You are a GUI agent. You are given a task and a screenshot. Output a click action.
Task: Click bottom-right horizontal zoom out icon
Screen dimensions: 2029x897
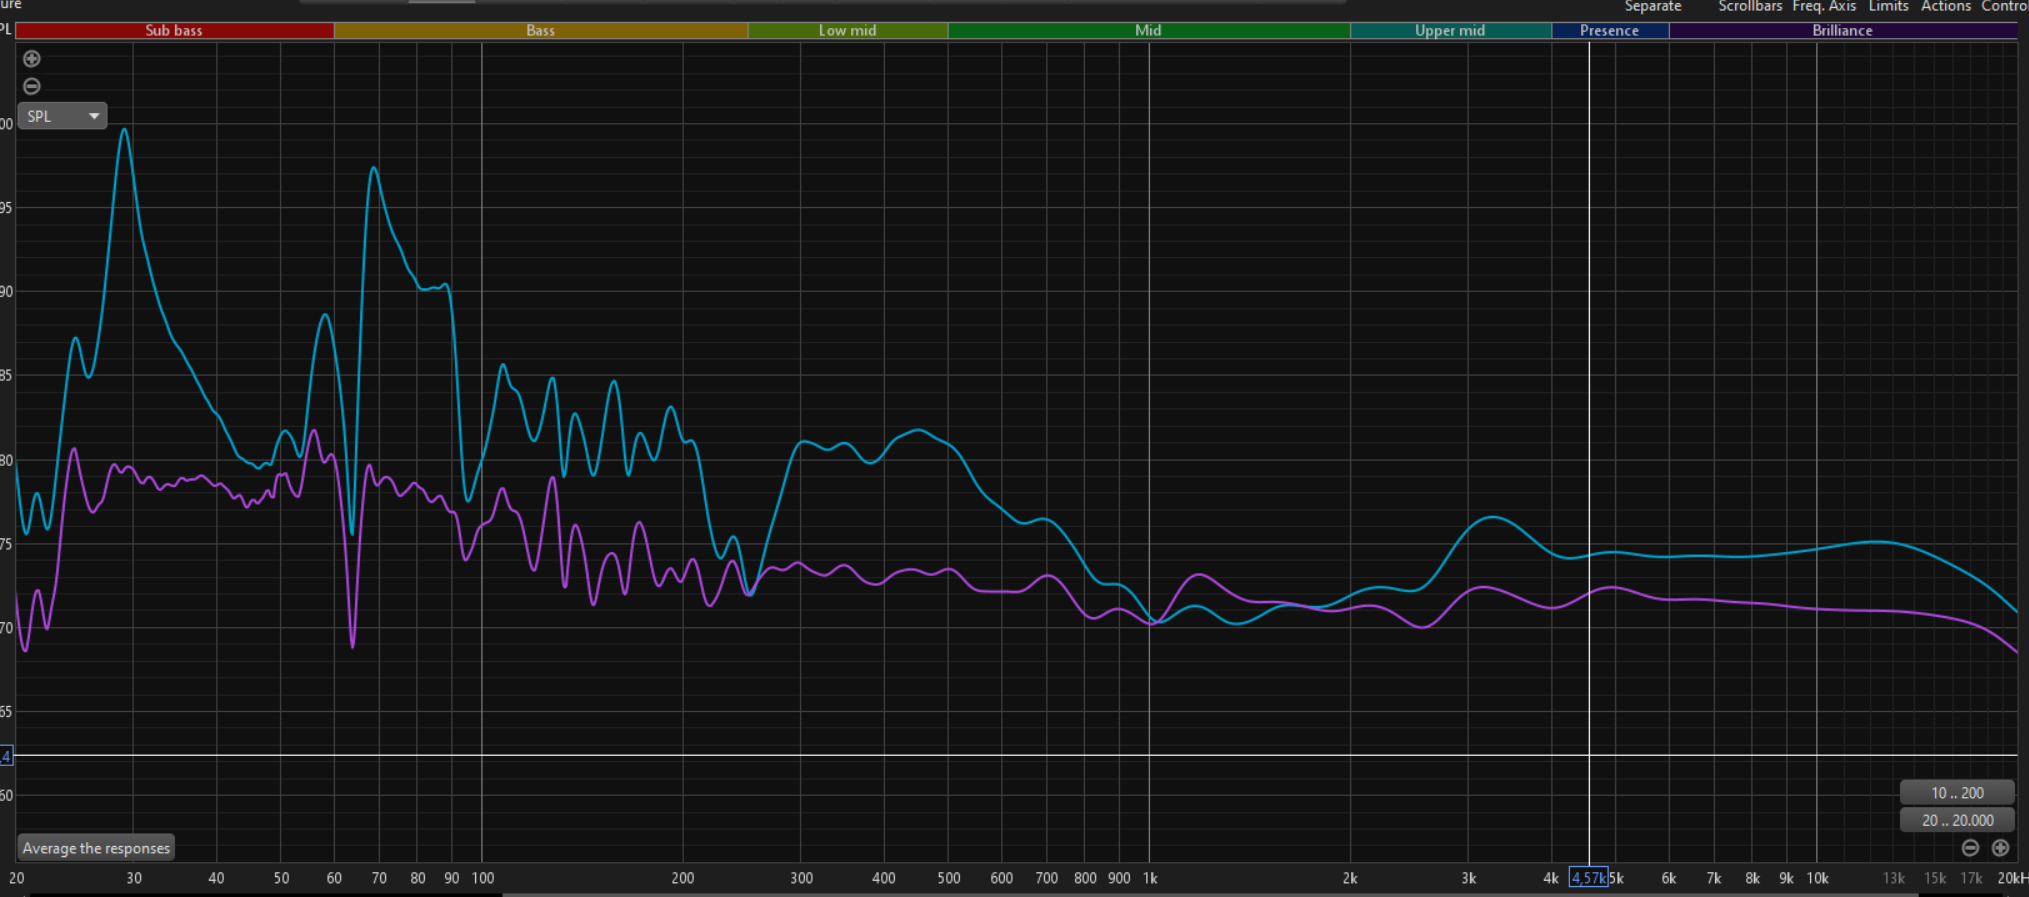tap(1970, 848)
